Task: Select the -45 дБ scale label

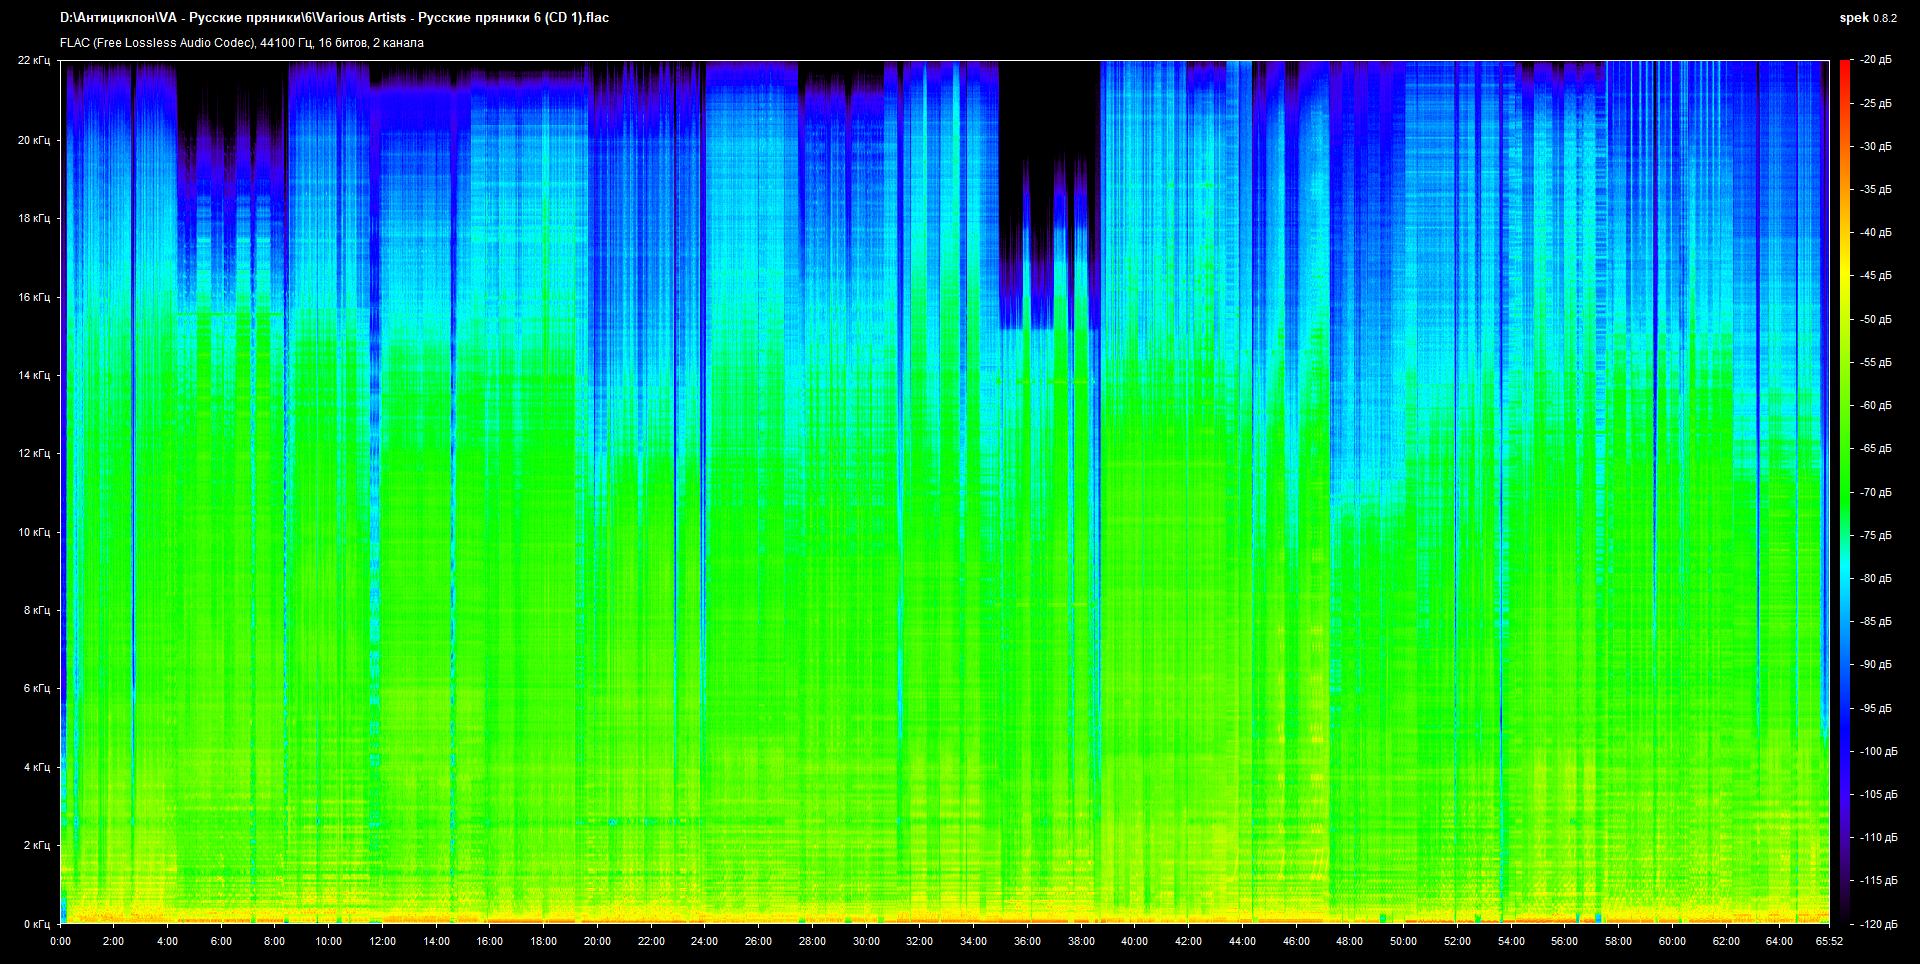Action: pos(1876,276)
